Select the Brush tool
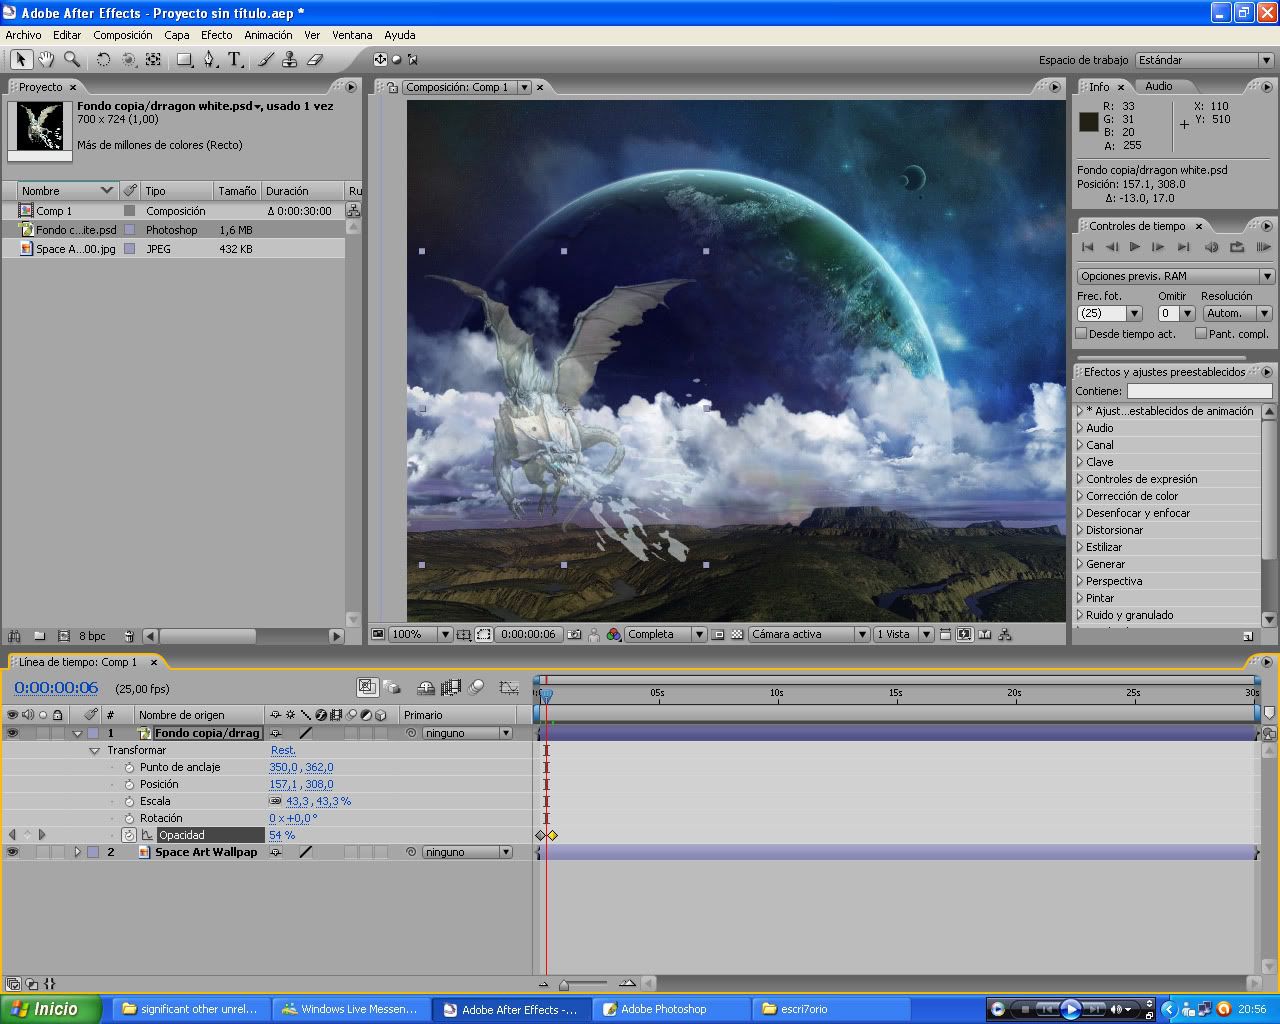1280x1024 pixels. (266, 60)
